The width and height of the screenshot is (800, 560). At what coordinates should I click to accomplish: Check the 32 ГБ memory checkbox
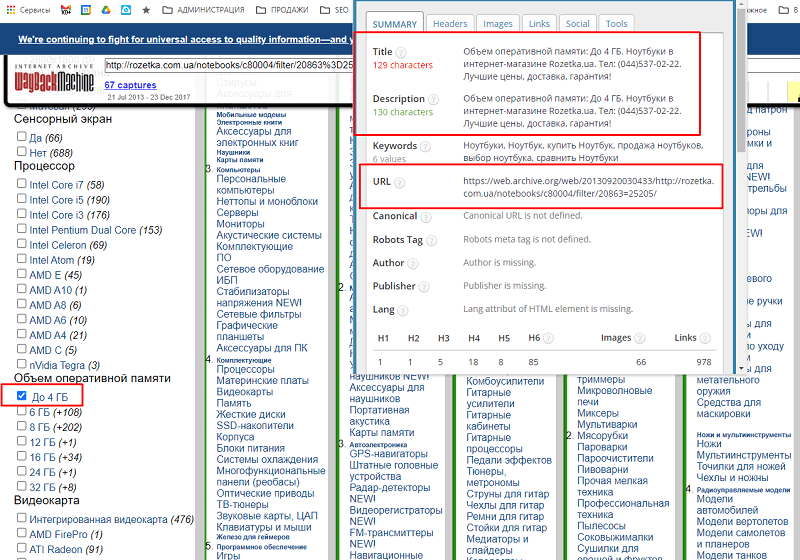[x=21, y=486]
